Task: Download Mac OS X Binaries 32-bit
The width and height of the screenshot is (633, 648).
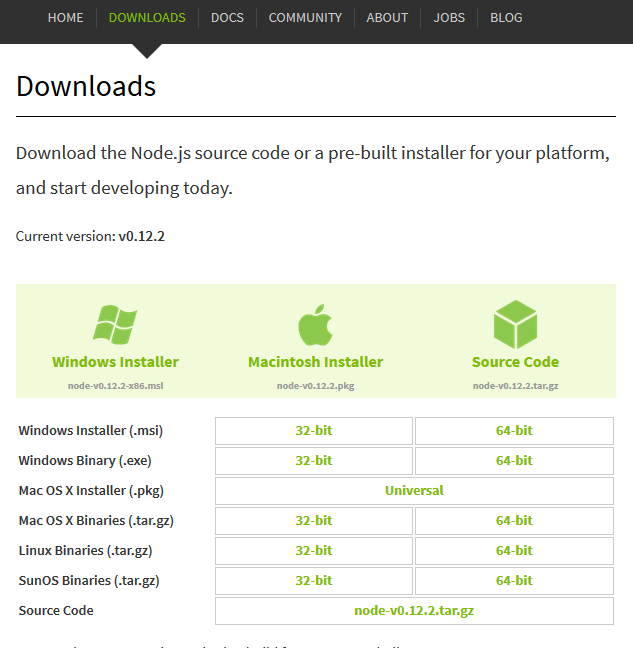Action: pos(314,521)
